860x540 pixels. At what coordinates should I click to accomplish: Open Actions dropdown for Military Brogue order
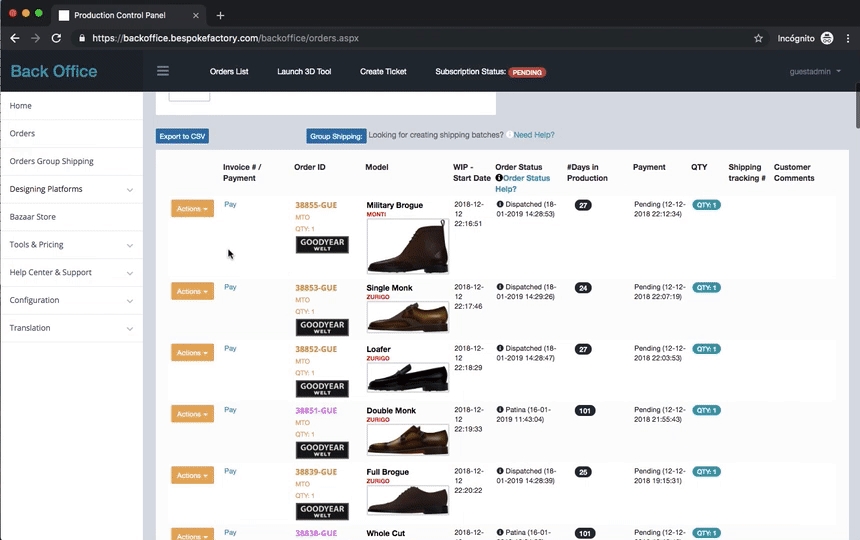(x=192, y=209)
